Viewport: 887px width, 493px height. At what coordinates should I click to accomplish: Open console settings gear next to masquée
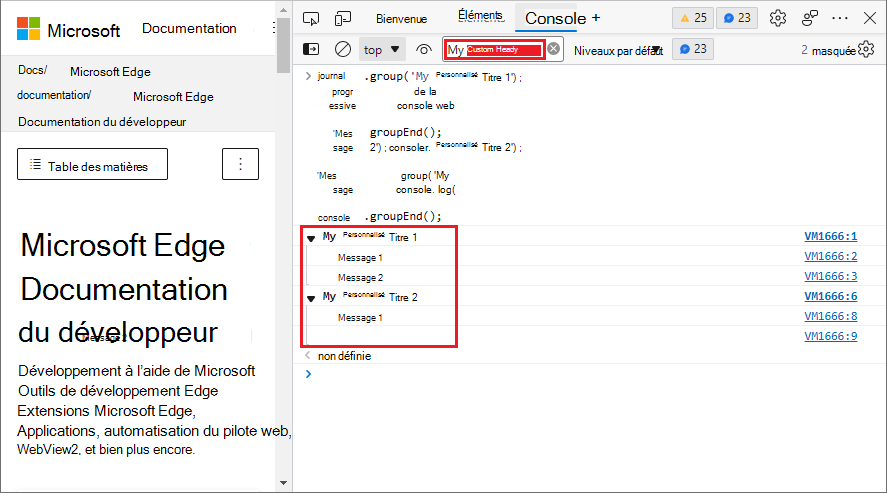click(866, 49)
